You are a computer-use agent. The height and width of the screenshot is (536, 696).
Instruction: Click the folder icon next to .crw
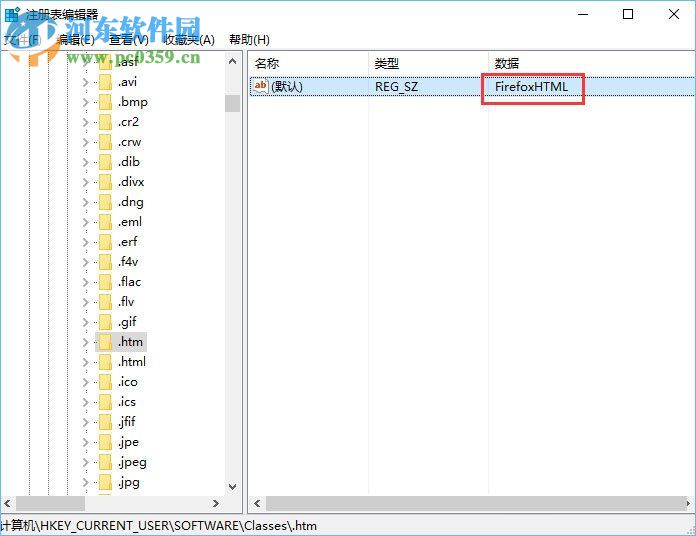[x=105, y=142]
